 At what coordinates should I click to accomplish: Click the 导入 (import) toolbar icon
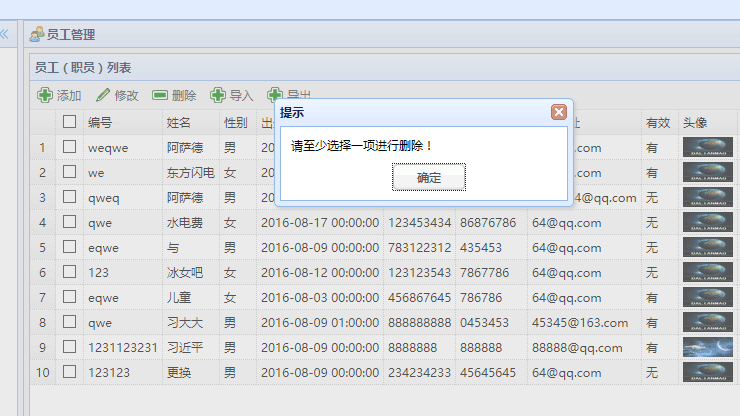(217, 96)
